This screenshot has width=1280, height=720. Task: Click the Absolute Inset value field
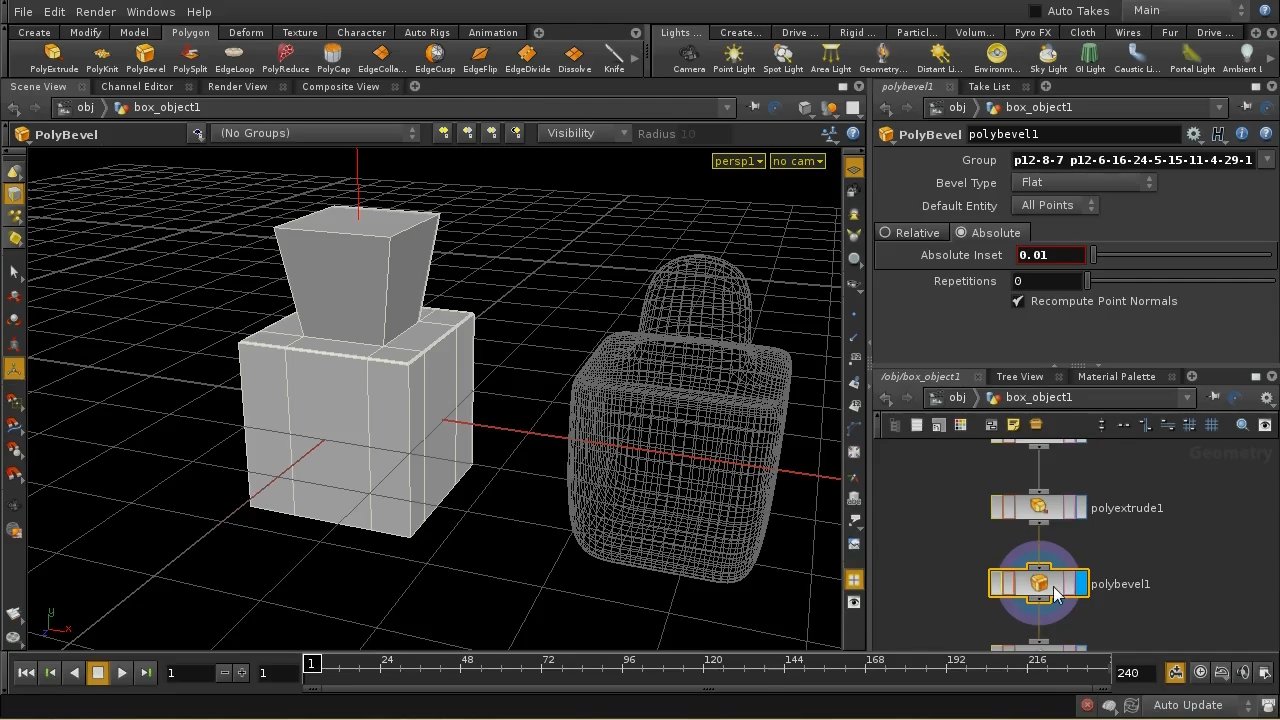click(x=1050, y=255)
